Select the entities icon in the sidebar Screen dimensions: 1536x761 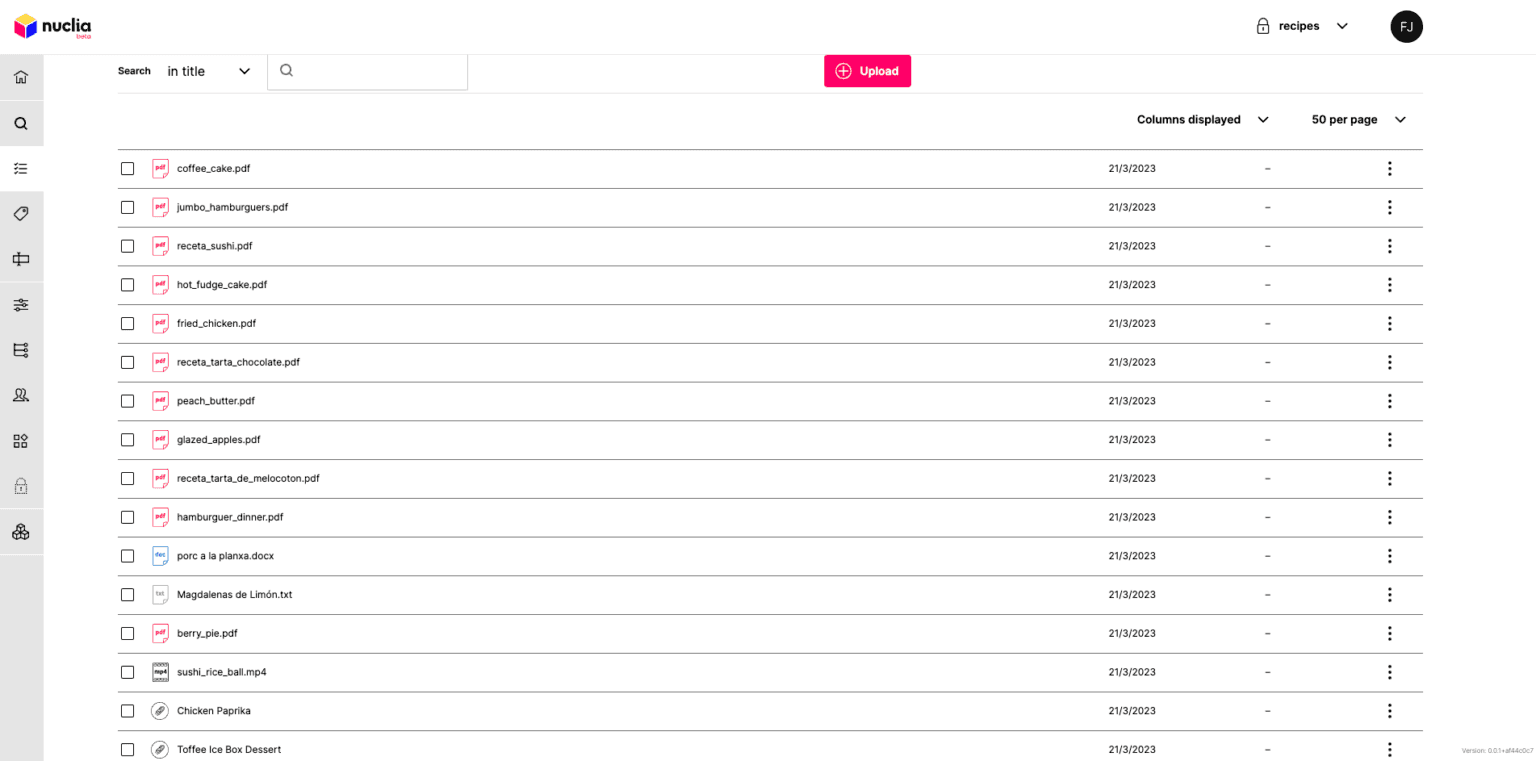click(x=21, y=258)
